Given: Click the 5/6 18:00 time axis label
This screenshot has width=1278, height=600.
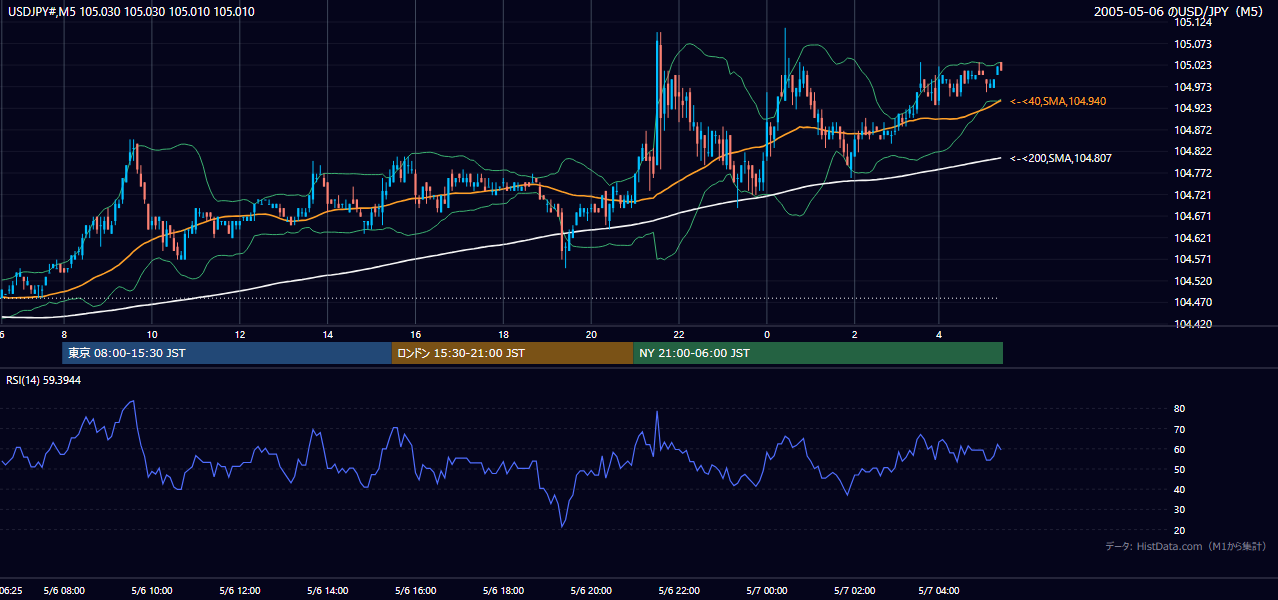Looking at the screenshot, I should 503,591.
